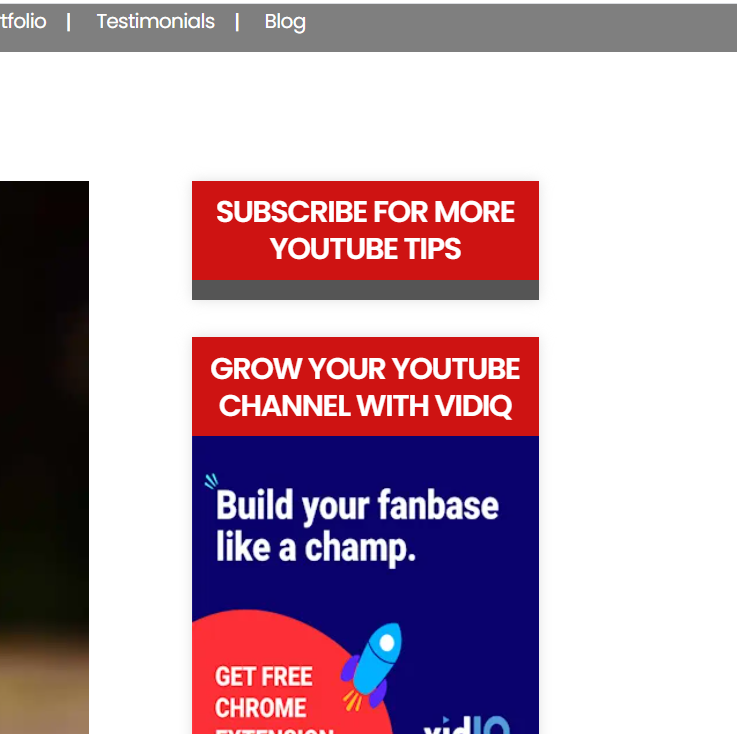
Task: Click the separator before the Testimonials item
Action: pos(69,22)
